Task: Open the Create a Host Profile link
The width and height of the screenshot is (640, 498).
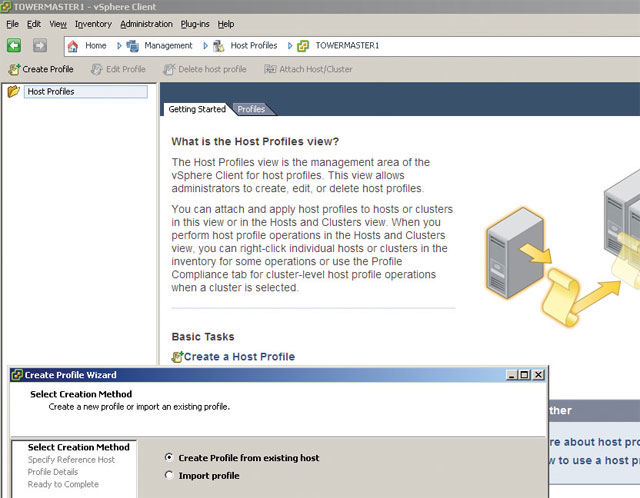Action: coord(239,357)
